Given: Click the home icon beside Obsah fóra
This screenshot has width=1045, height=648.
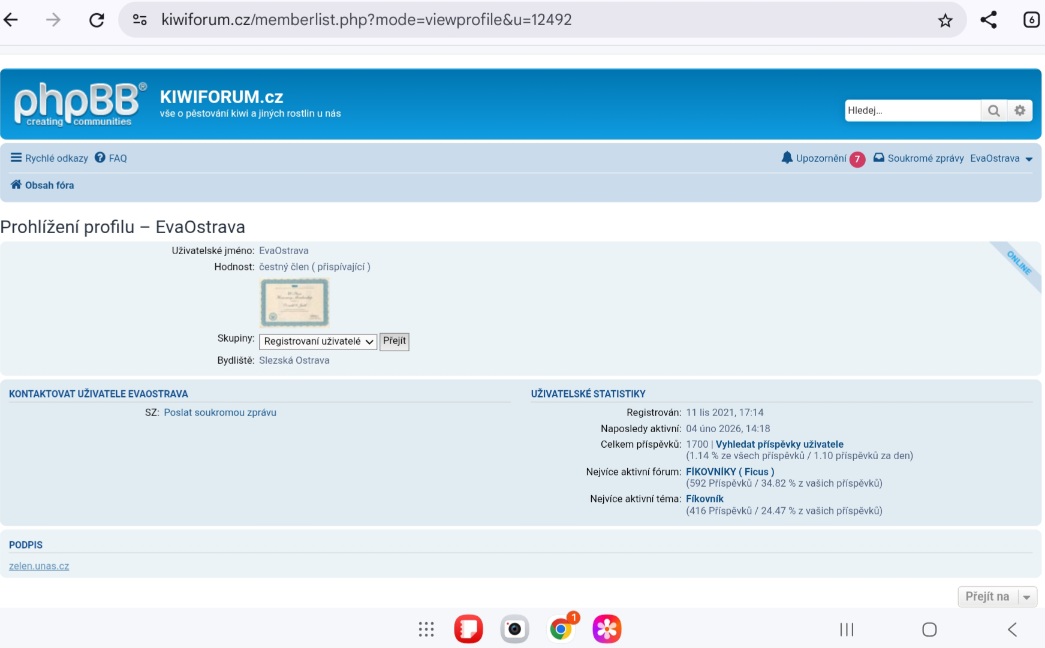Looking at the screenshot, I should [16, 185].
